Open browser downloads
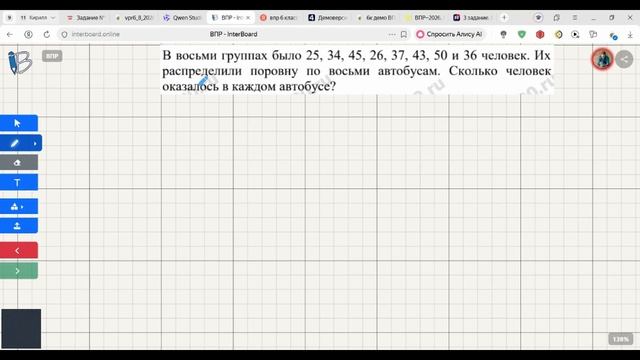640x360 pixels. (630, 35)
